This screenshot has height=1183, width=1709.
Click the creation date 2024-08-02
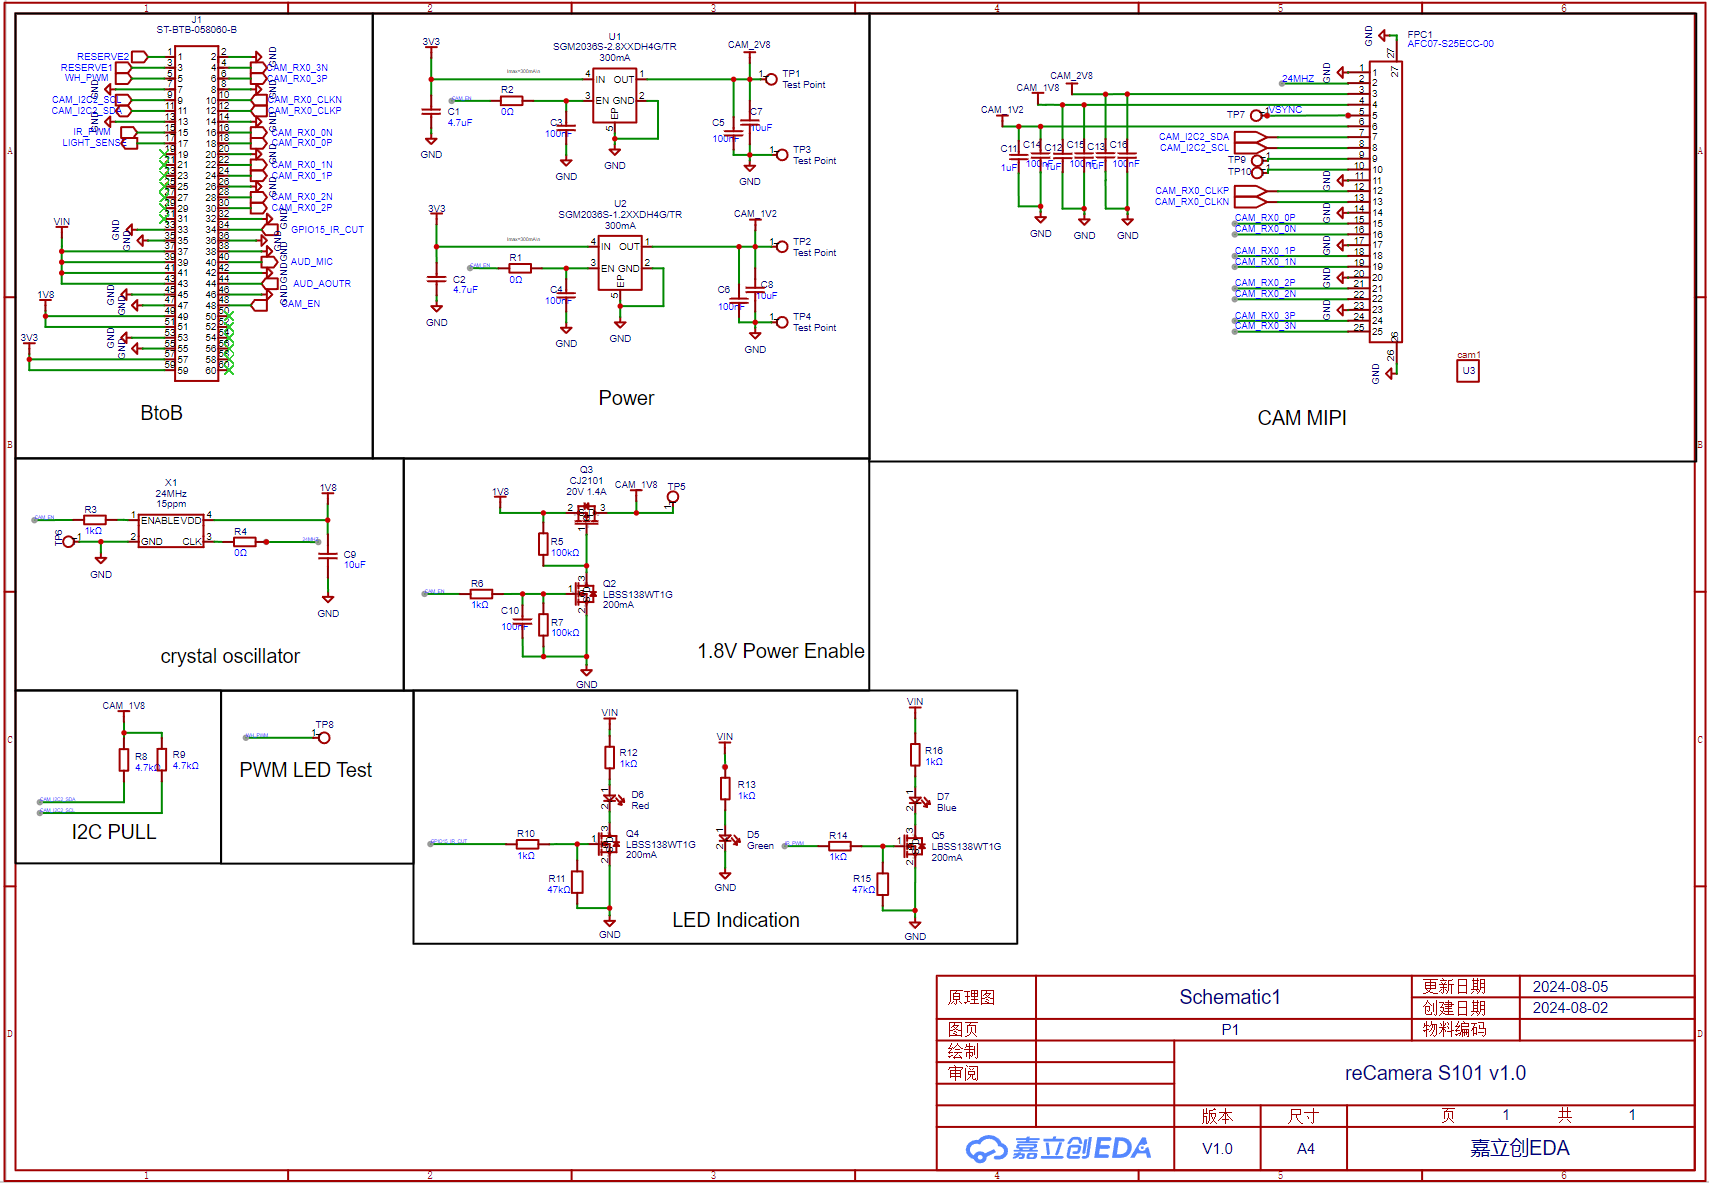click(x=1571, y=1008)
